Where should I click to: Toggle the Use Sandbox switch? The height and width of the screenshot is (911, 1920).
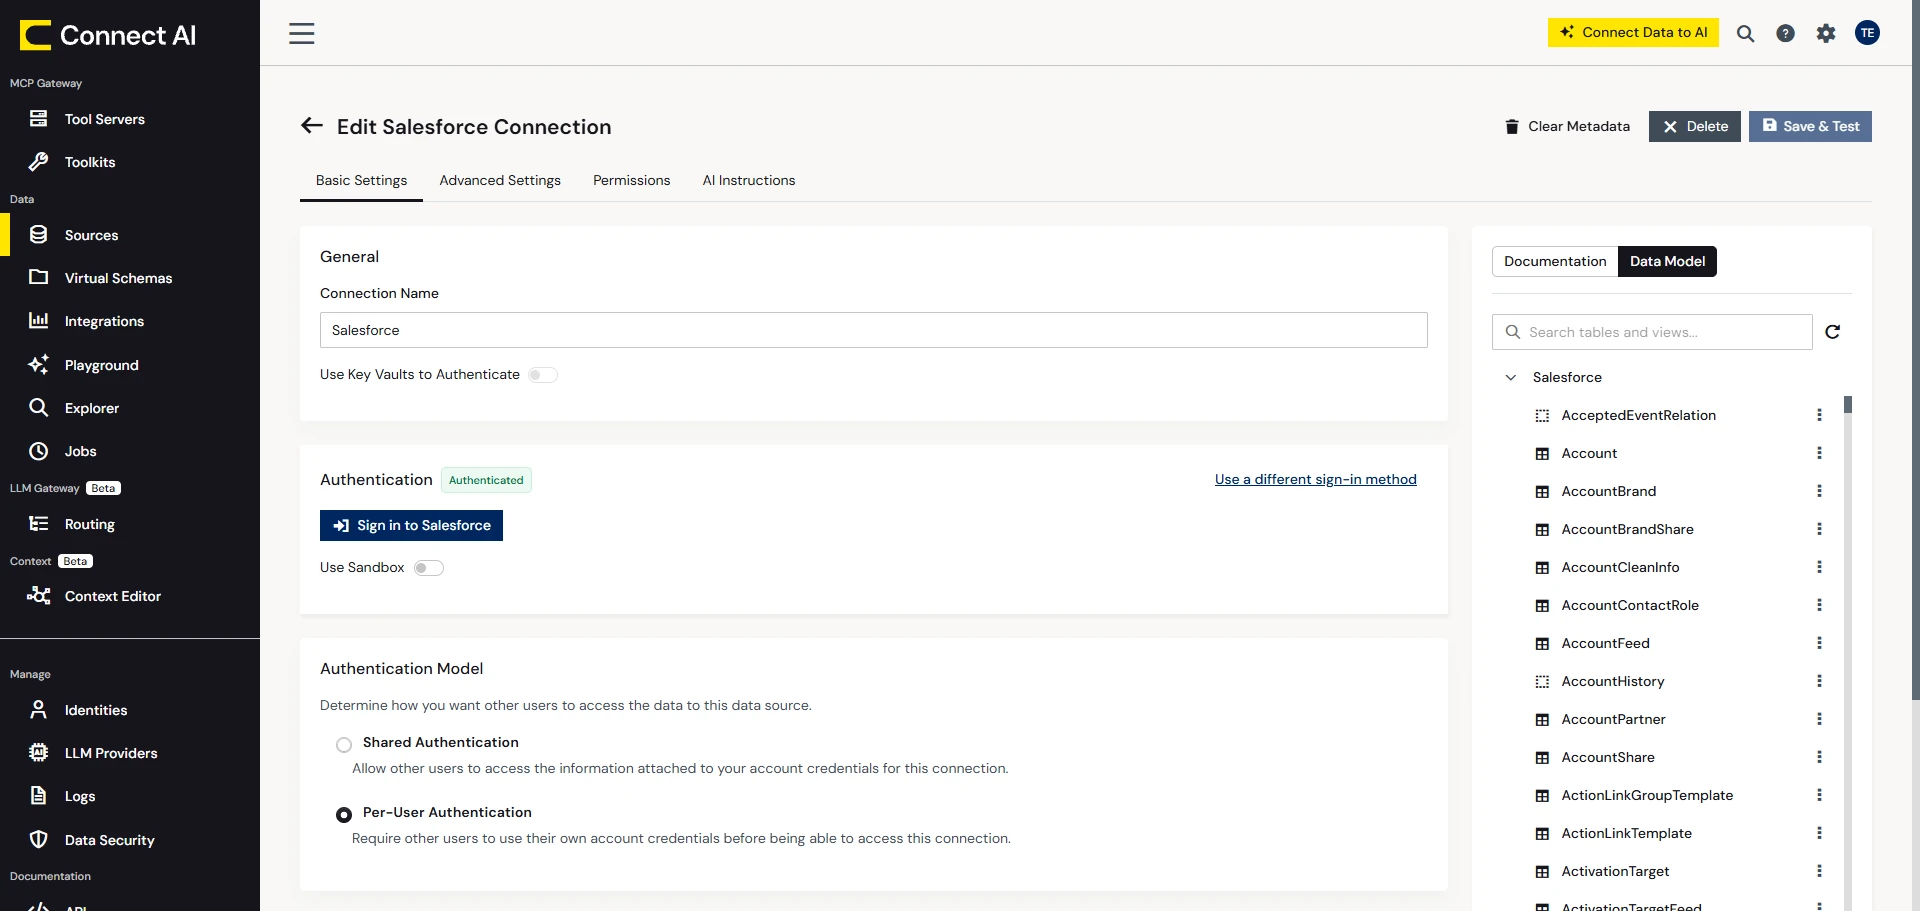click(429, 568)
